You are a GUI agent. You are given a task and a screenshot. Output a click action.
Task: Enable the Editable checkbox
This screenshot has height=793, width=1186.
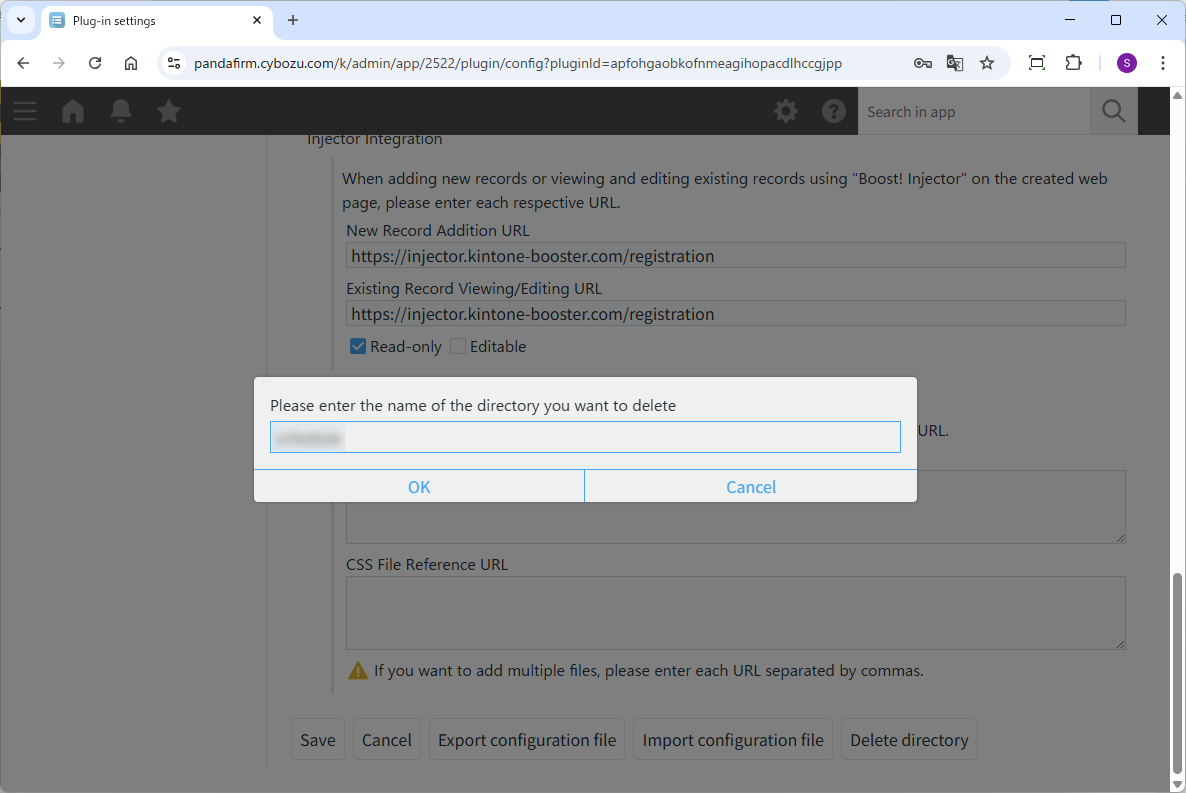458,346
